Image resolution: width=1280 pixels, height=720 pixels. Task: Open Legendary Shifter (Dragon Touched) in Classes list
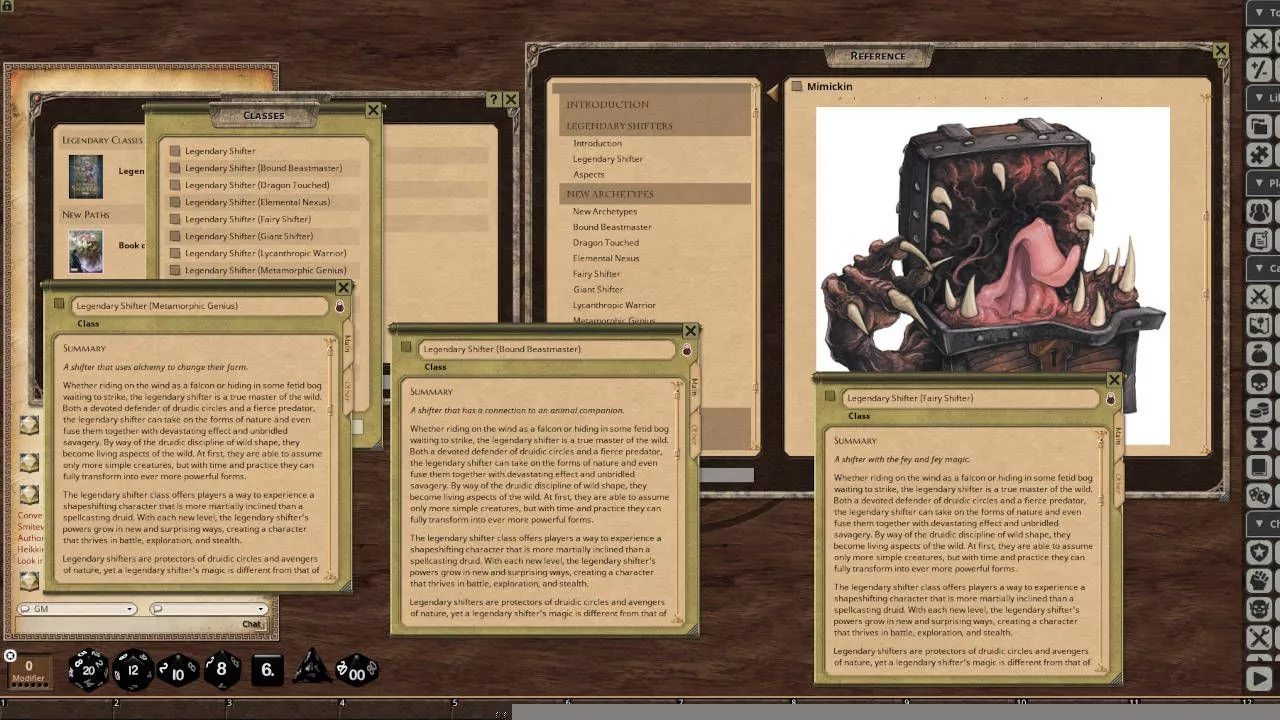pos(257,185)
